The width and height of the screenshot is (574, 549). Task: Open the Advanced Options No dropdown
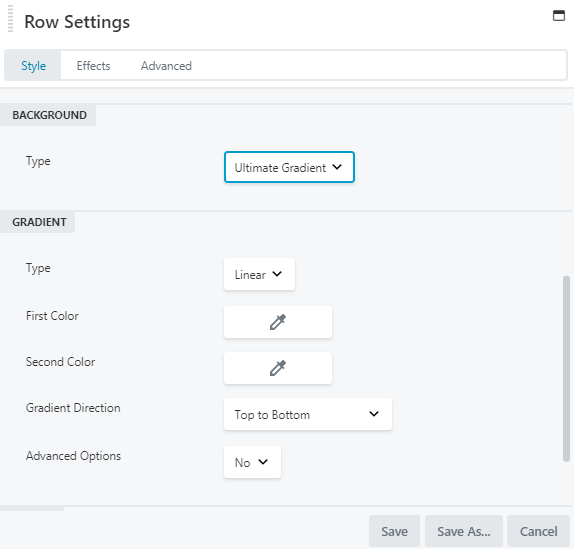click(x=252, y=462)
